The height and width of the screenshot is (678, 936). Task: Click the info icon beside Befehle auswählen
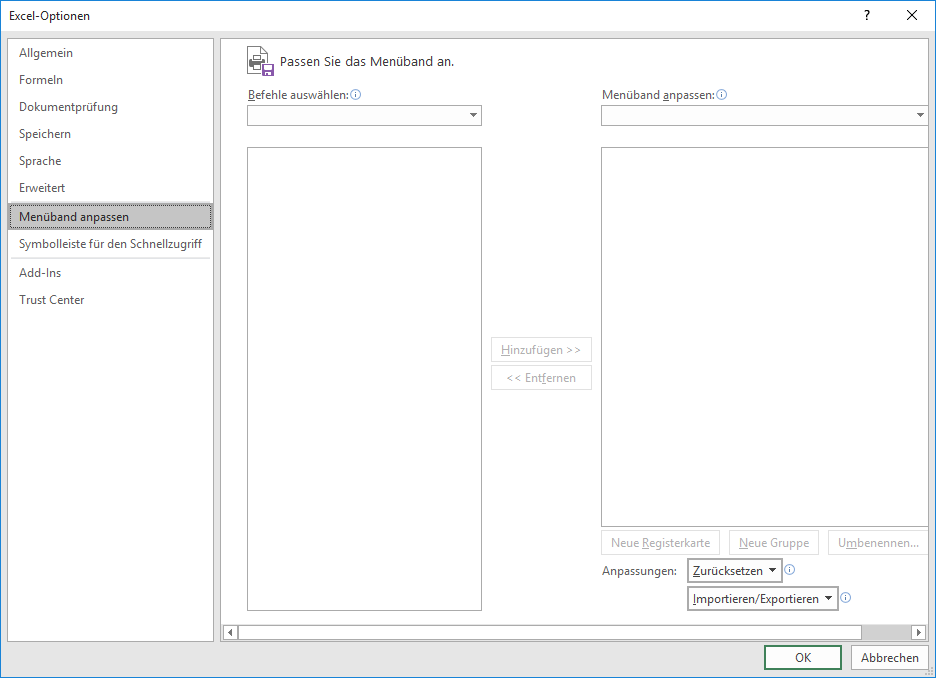(x=356, y=94)
